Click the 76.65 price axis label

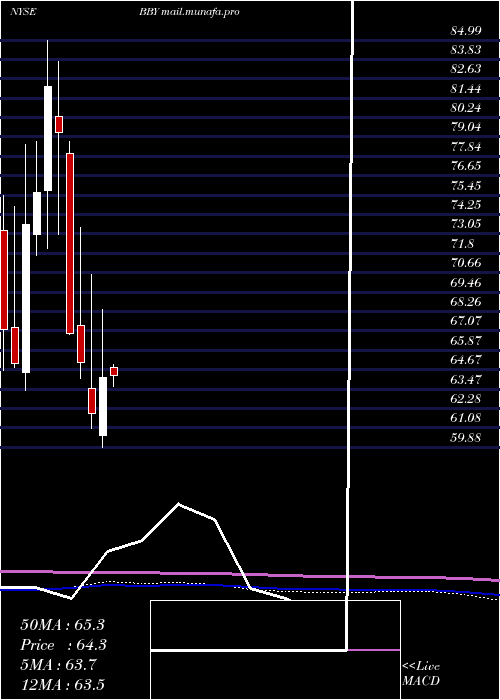point(466,166)
